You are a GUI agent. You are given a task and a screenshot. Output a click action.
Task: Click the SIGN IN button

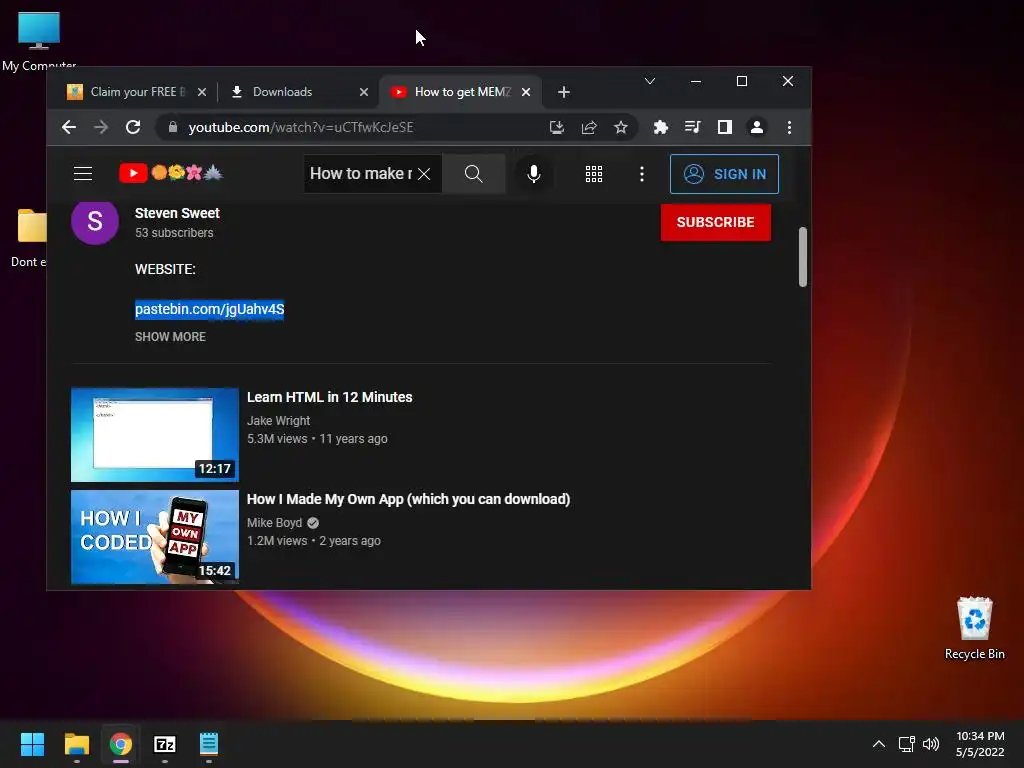click(x=724, y=174)
